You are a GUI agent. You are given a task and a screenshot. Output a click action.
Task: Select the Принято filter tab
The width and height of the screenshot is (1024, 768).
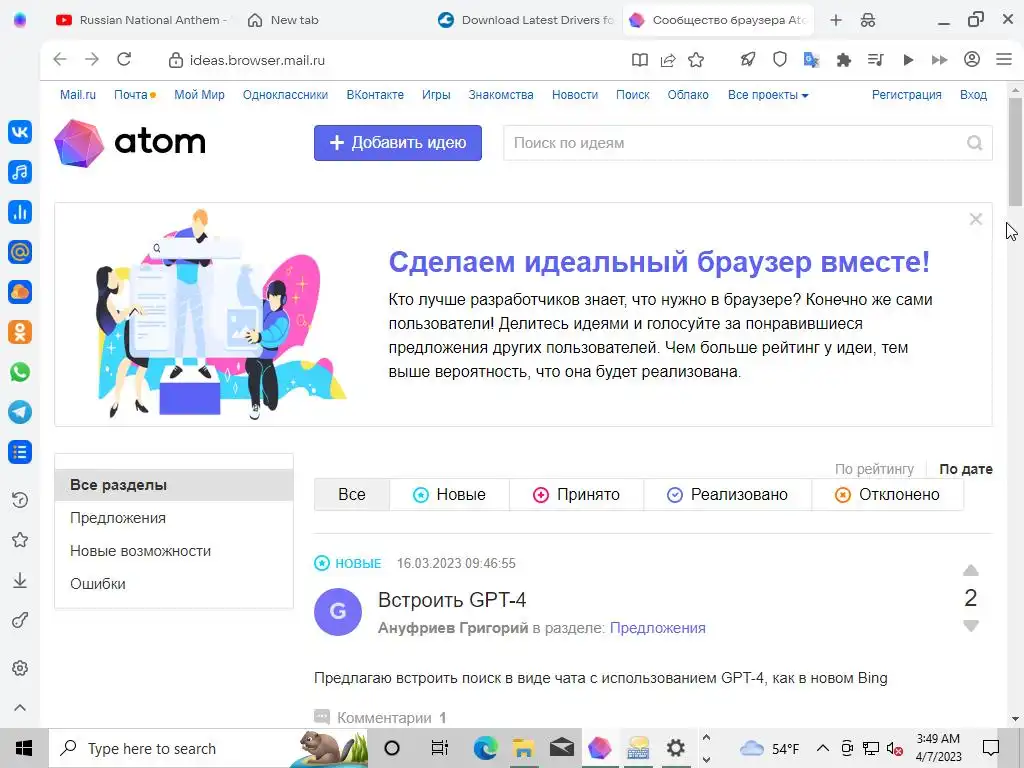577,494
